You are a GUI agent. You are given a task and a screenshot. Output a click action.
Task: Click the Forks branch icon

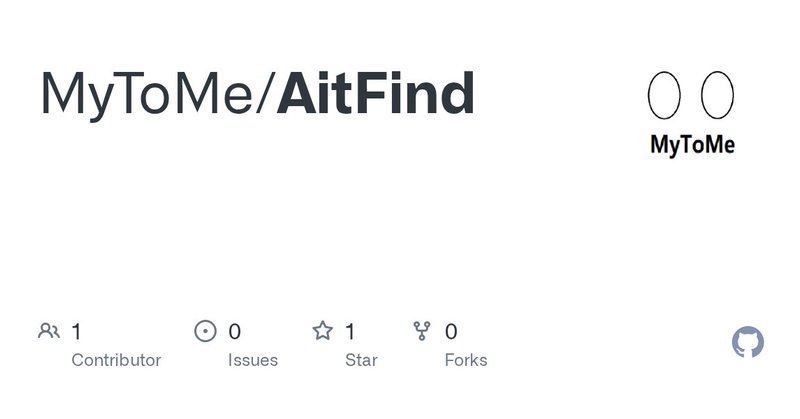[x=422, y=331]
